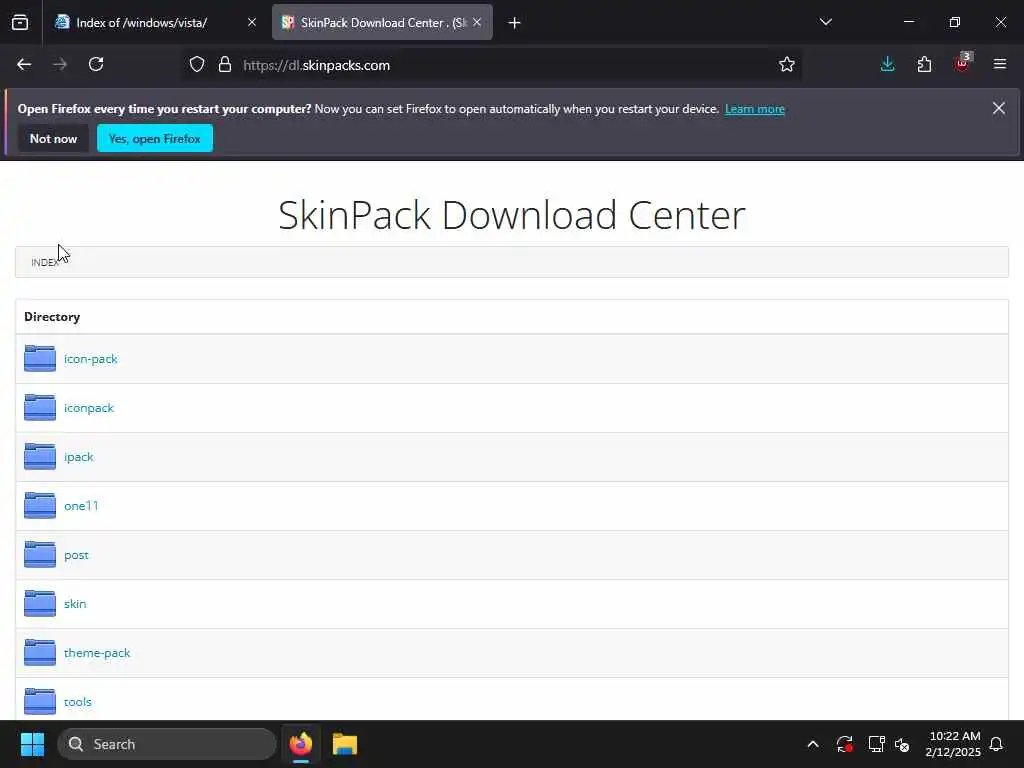The image size is (1024, 768).
Task: Open the Extensions menu
Action: point(924,65)
